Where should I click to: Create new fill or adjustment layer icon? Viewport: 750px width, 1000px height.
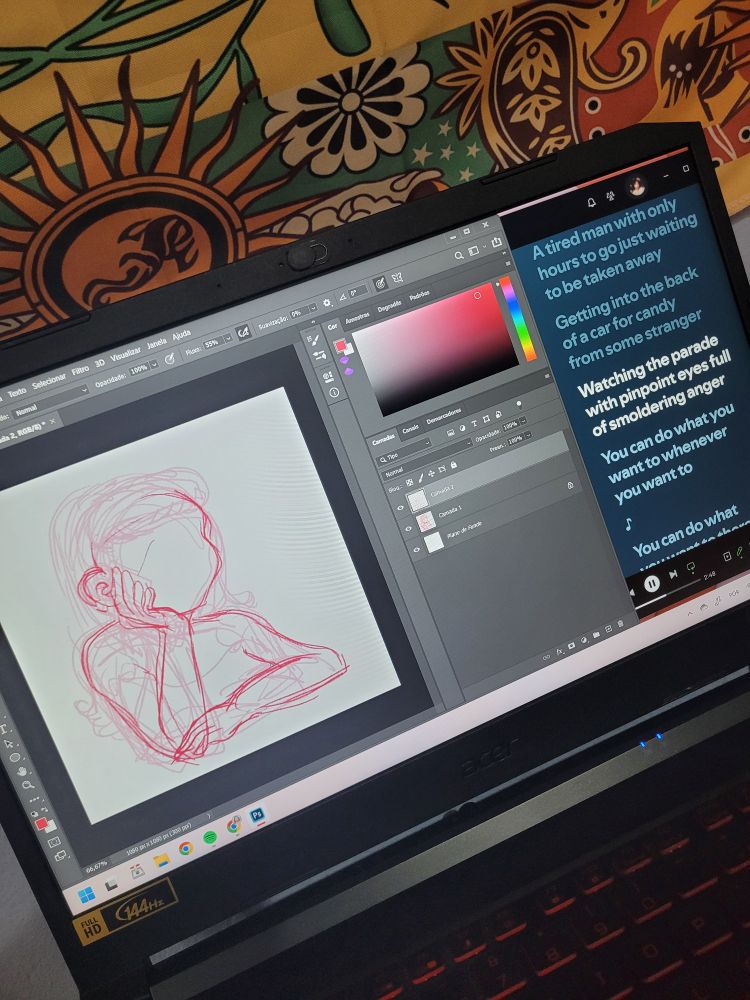(584, 640)
